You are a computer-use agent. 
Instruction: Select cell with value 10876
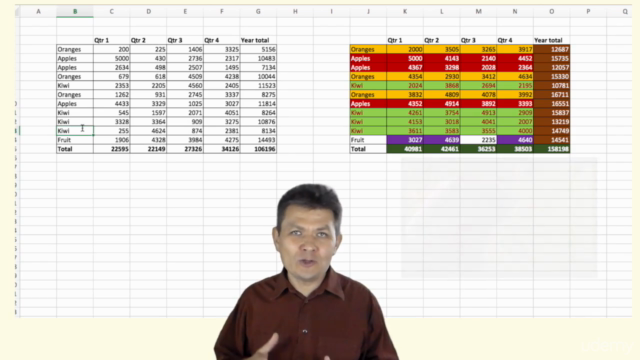[x=258, y=122]
